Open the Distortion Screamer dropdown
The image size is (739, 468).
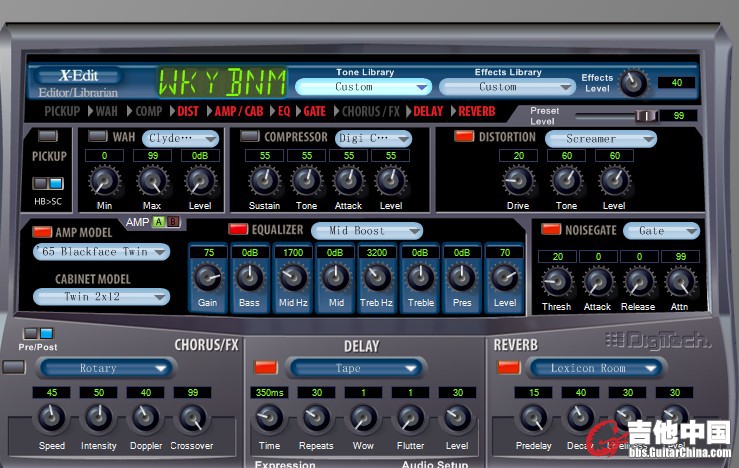click(x=601, y=139)
